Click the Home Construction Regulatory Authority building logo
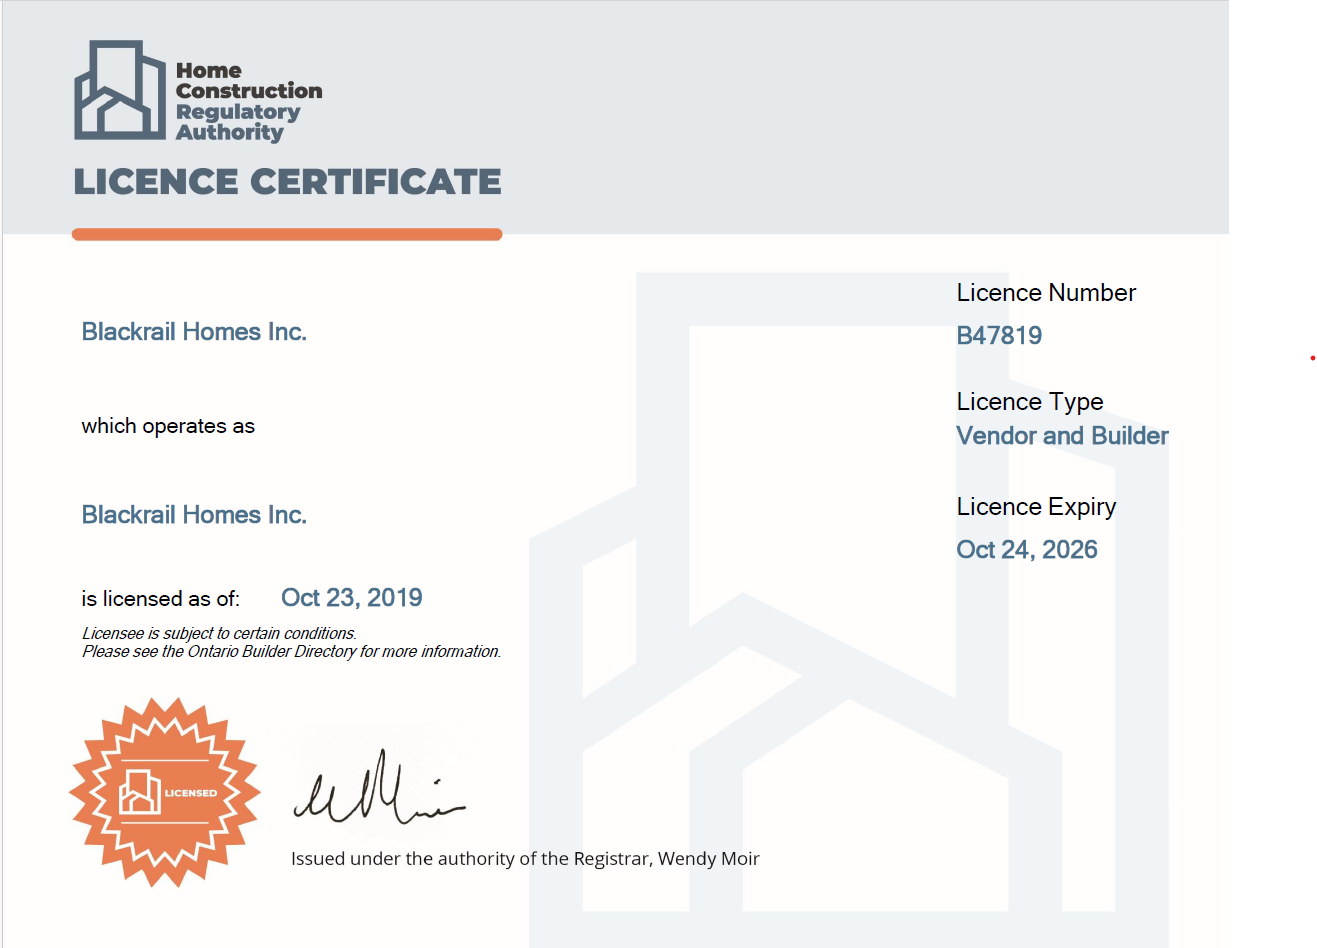 (x=120, y=90)
